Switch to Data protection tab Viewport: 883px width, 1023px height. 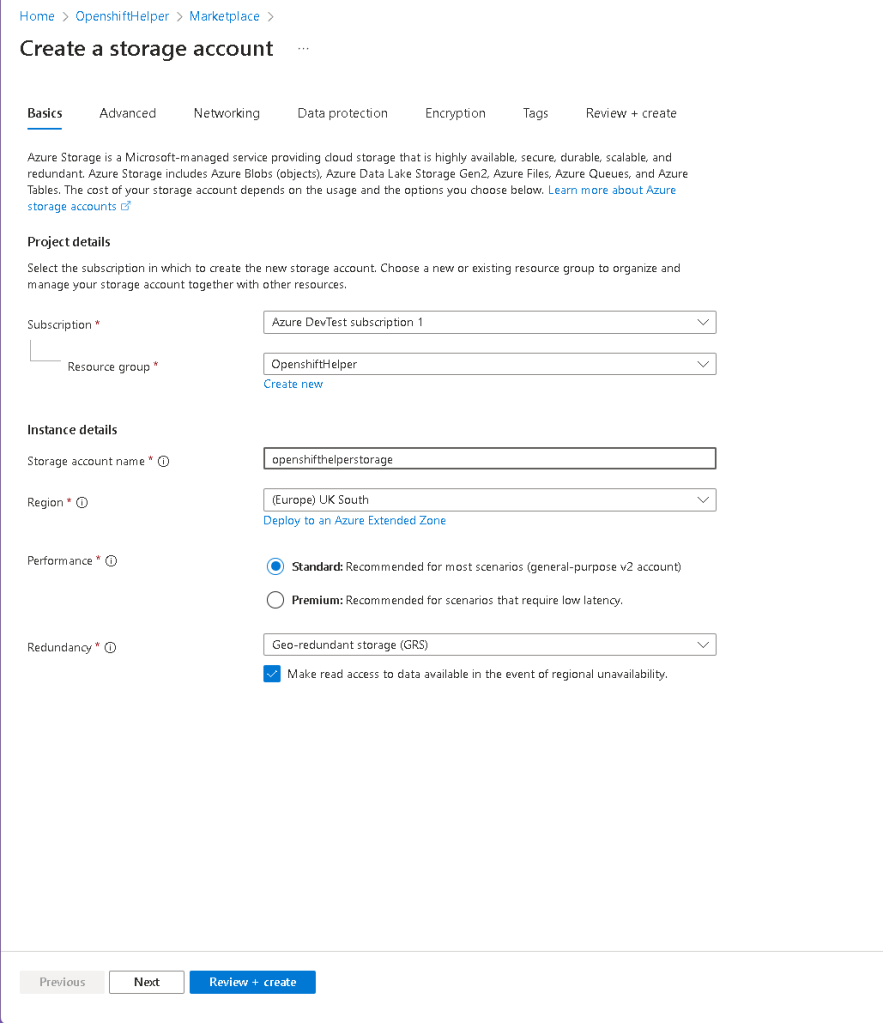343,114
